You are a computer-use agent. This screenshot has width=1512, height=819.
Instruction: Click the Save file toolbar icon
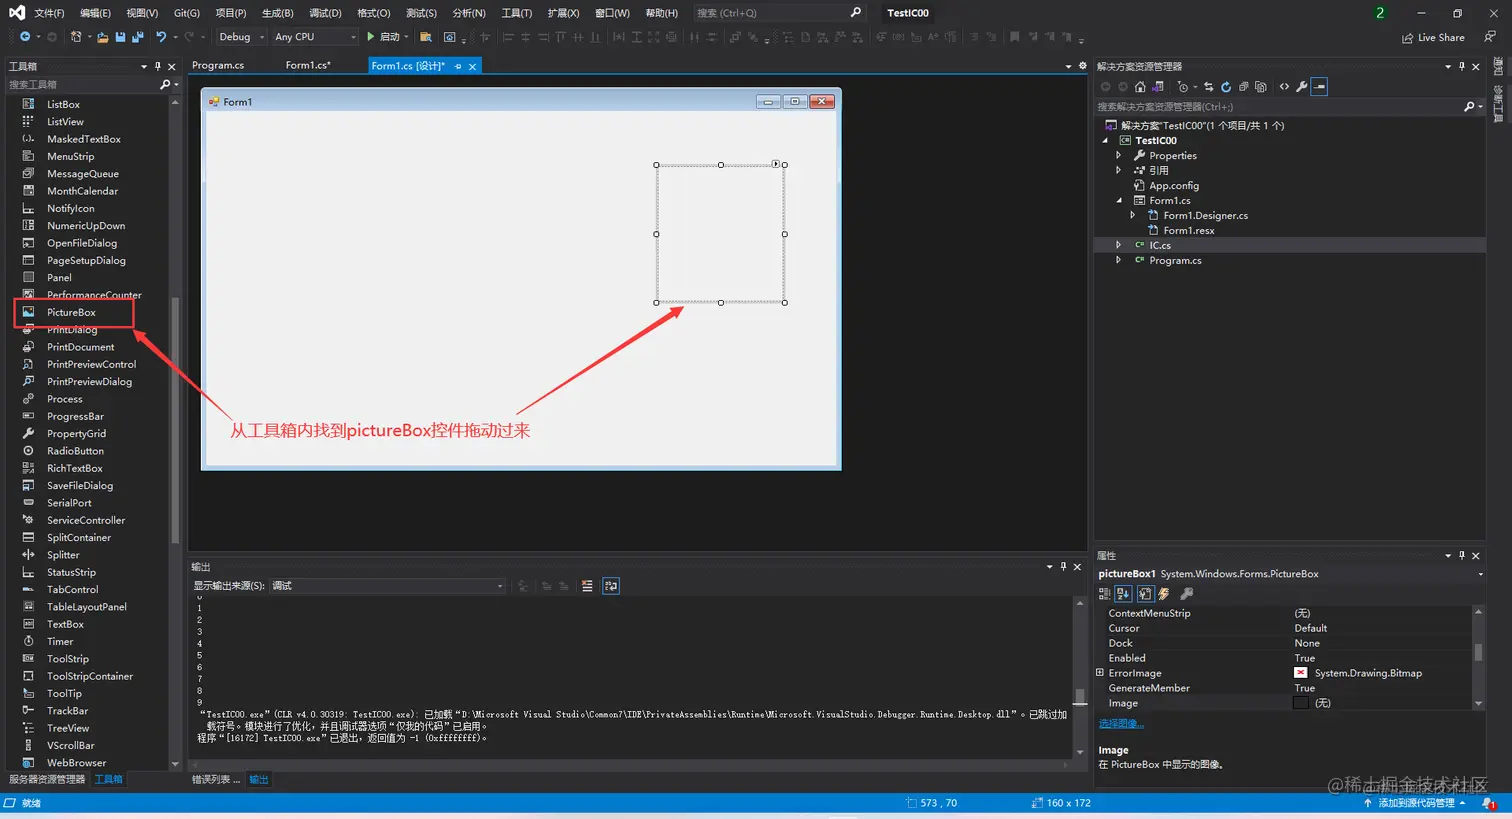(120, 37)
